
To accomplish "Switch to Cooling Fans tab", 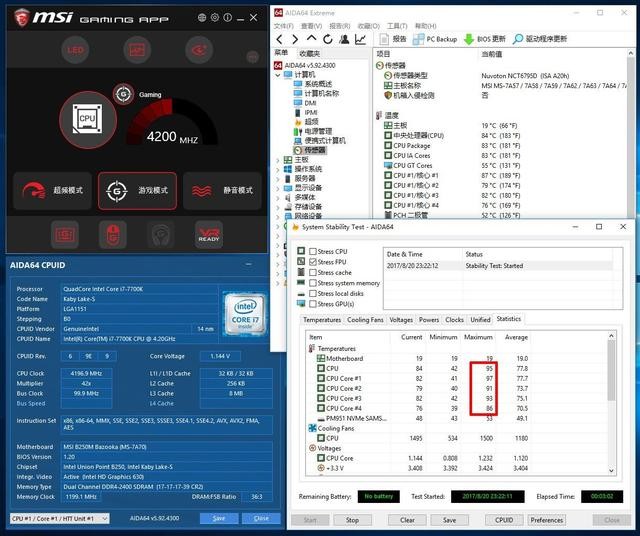I will click(365, 320).
